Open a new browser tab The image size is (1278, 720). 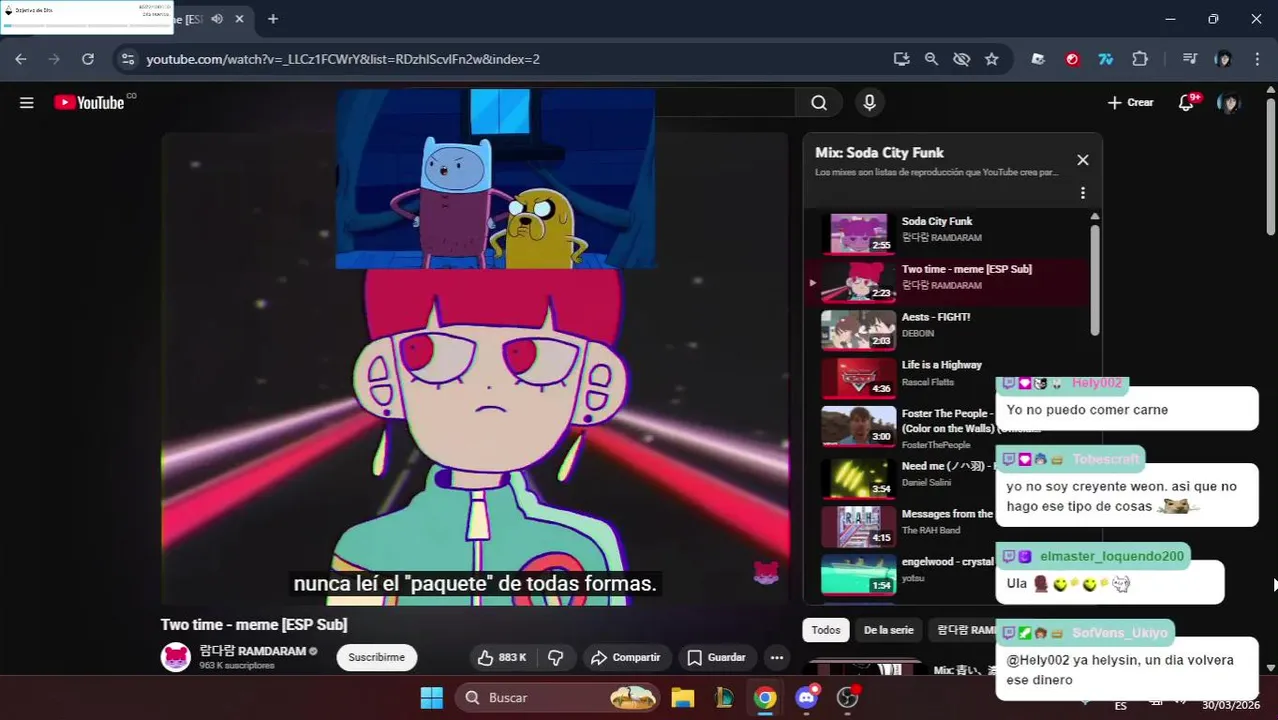click(272, 19)
